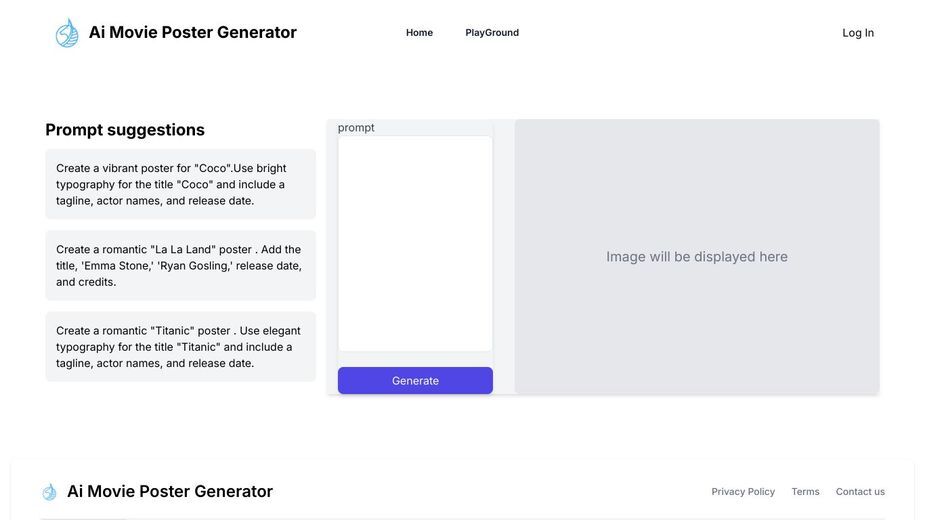Select the Titanic poster prompt suggestion
The width and height of the screenshot is (925, 520).
pyautogui.click(x=181, y=347)
